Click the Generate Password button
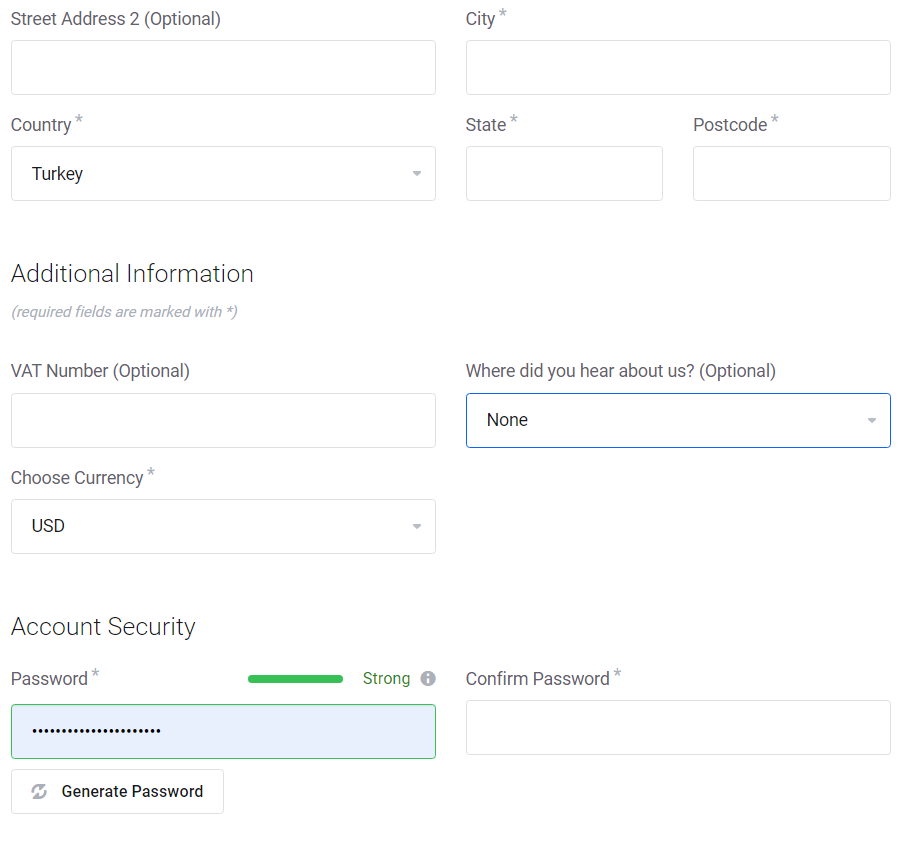Viewport: 916px width, 842px height. click(117, 791)
